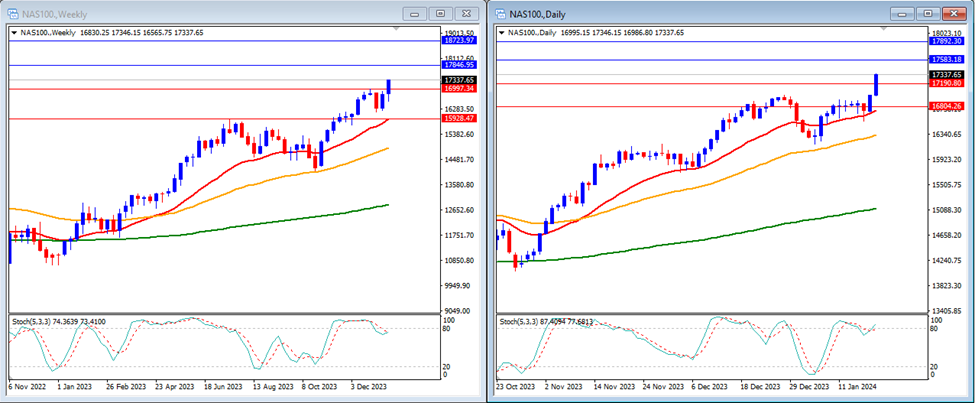Click the 11 Jan 2024 date label

859,387
